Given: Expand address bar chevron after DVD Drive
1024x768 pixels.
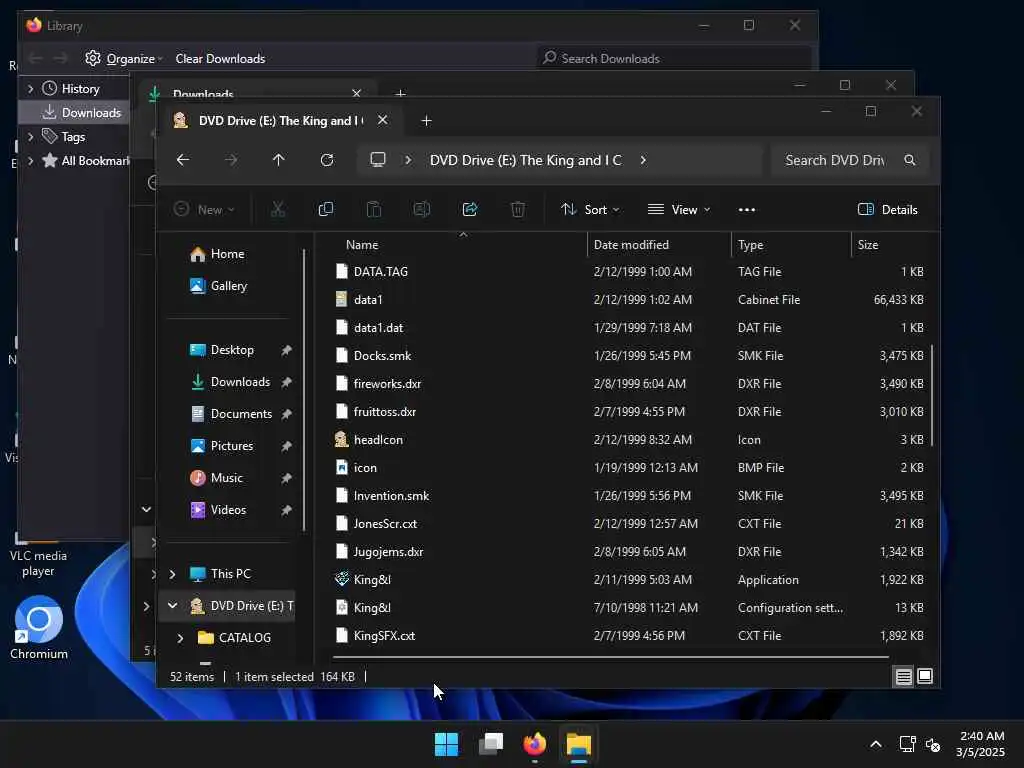Looking at the screenshot, I should 643,160.
